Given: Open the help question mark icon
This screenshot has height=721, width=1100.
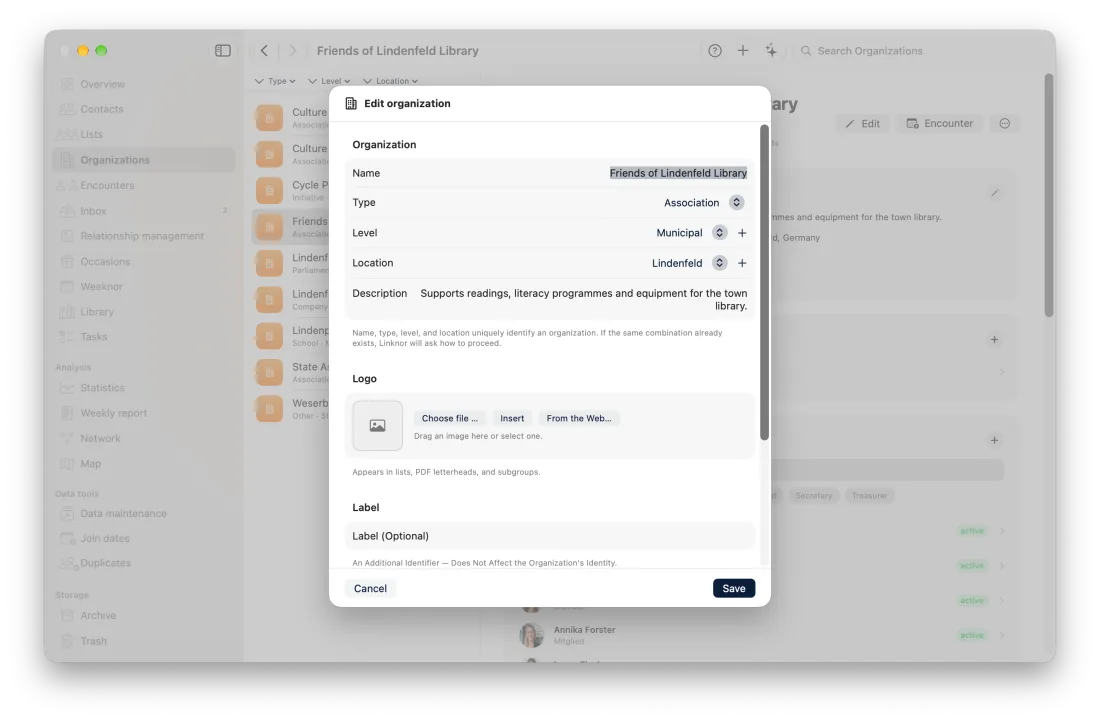Looking at the screenshot, I should tap(714, 50).
